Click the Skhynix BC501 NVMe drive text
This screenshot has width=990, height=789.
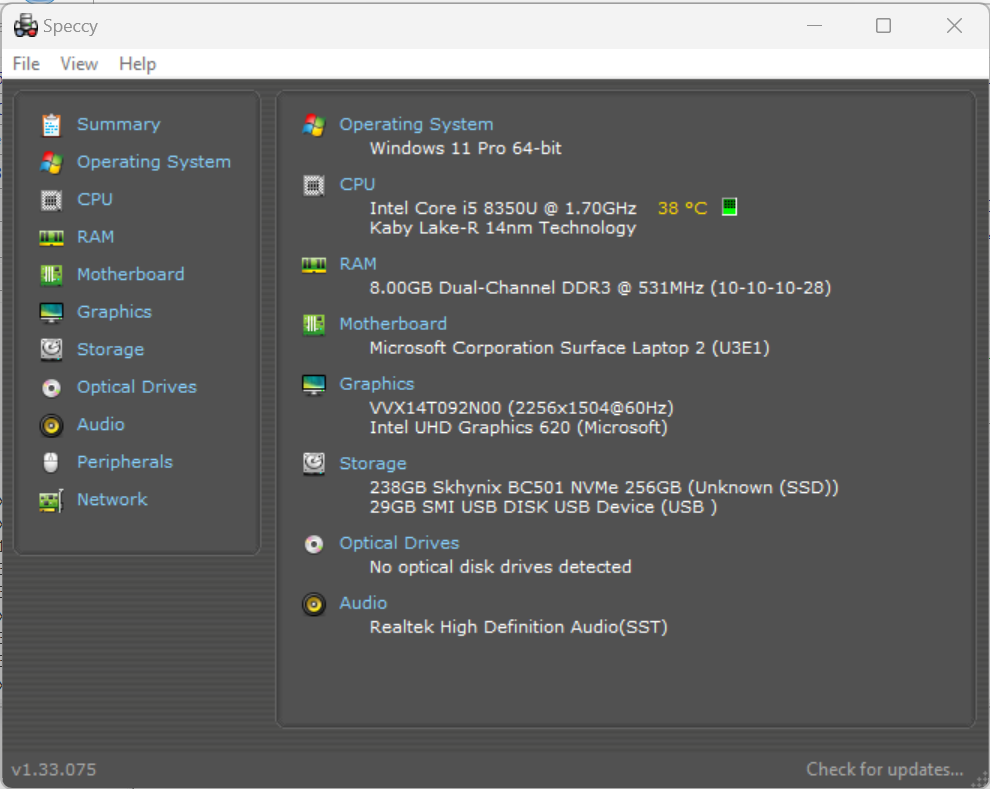coord(604,487)
